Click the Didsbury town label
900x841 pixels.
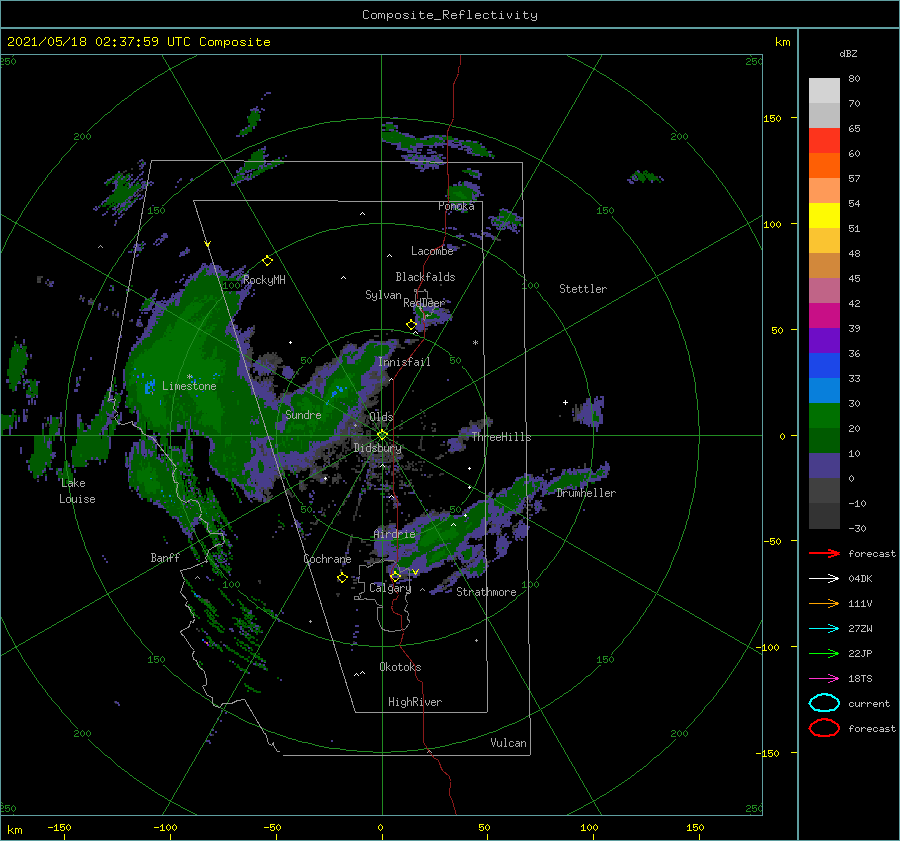coord(377,448)
